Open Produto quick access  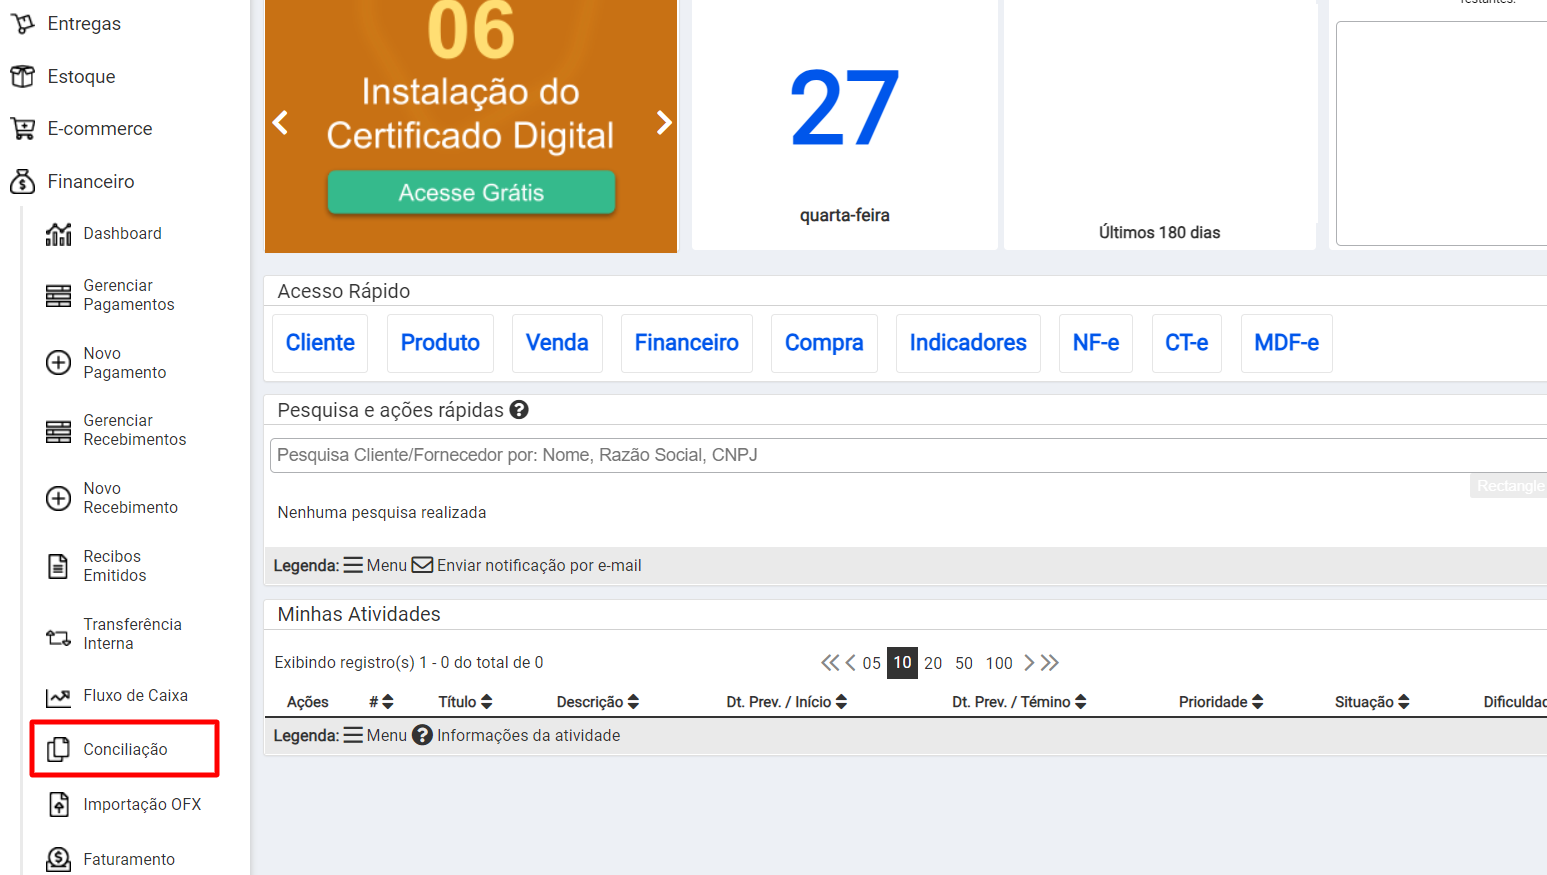point(440,343)
